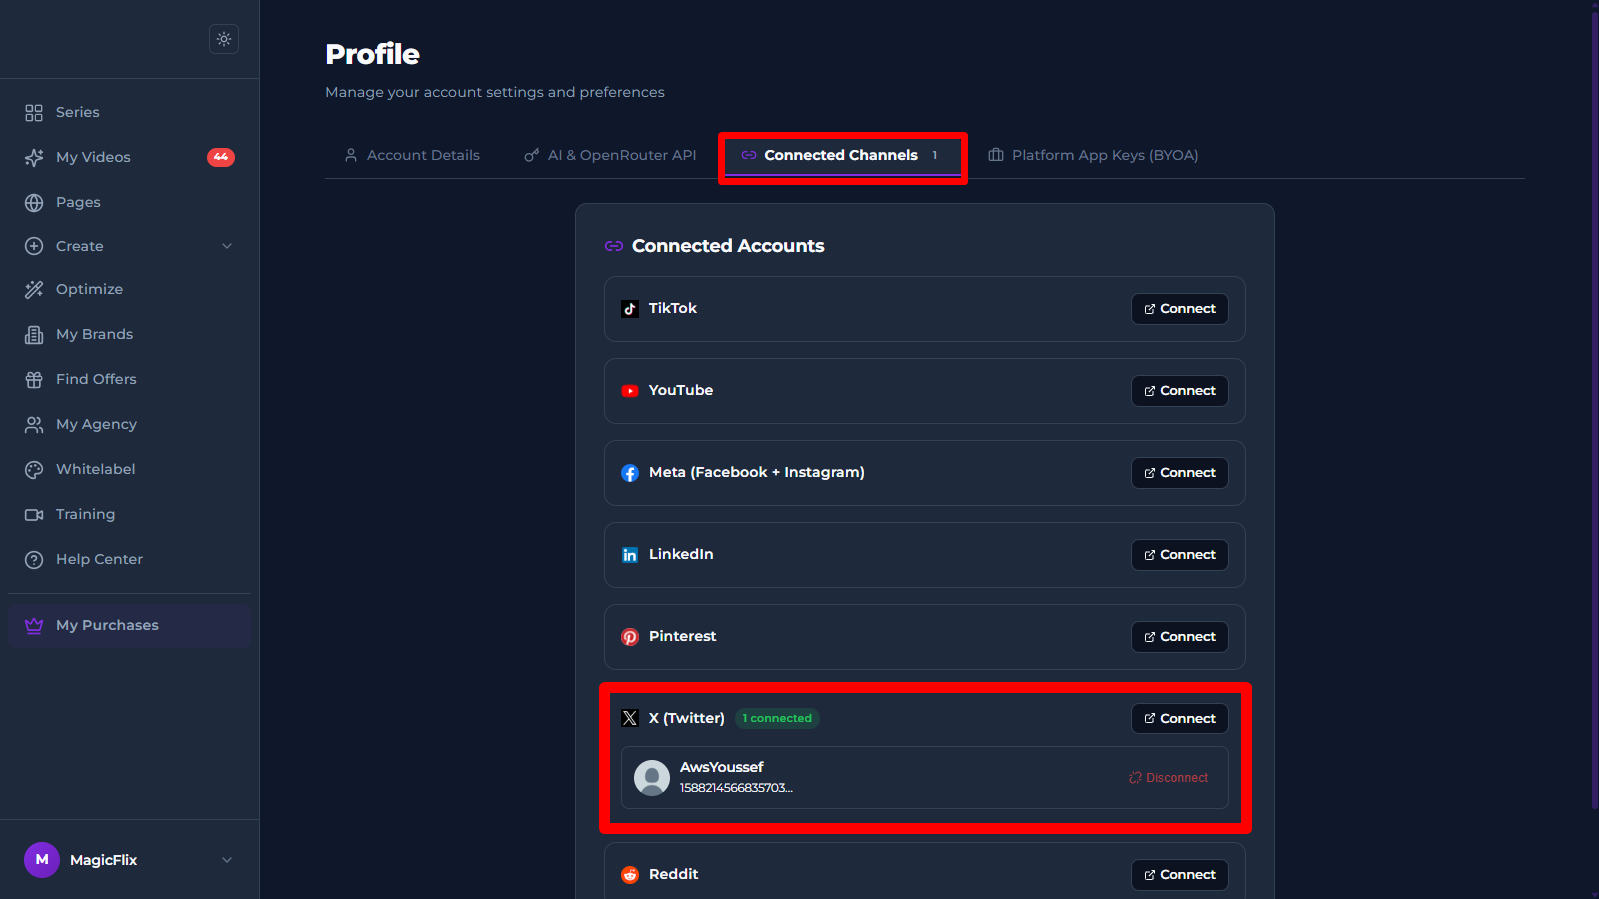
Task: Open the Help Center link
Action: 130,560
